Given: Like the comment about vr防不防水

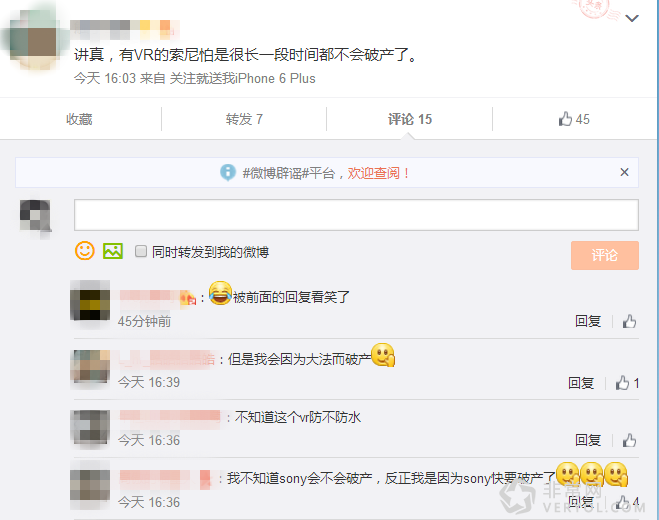Looking at the screenshot, I should [x=629, y=440].
